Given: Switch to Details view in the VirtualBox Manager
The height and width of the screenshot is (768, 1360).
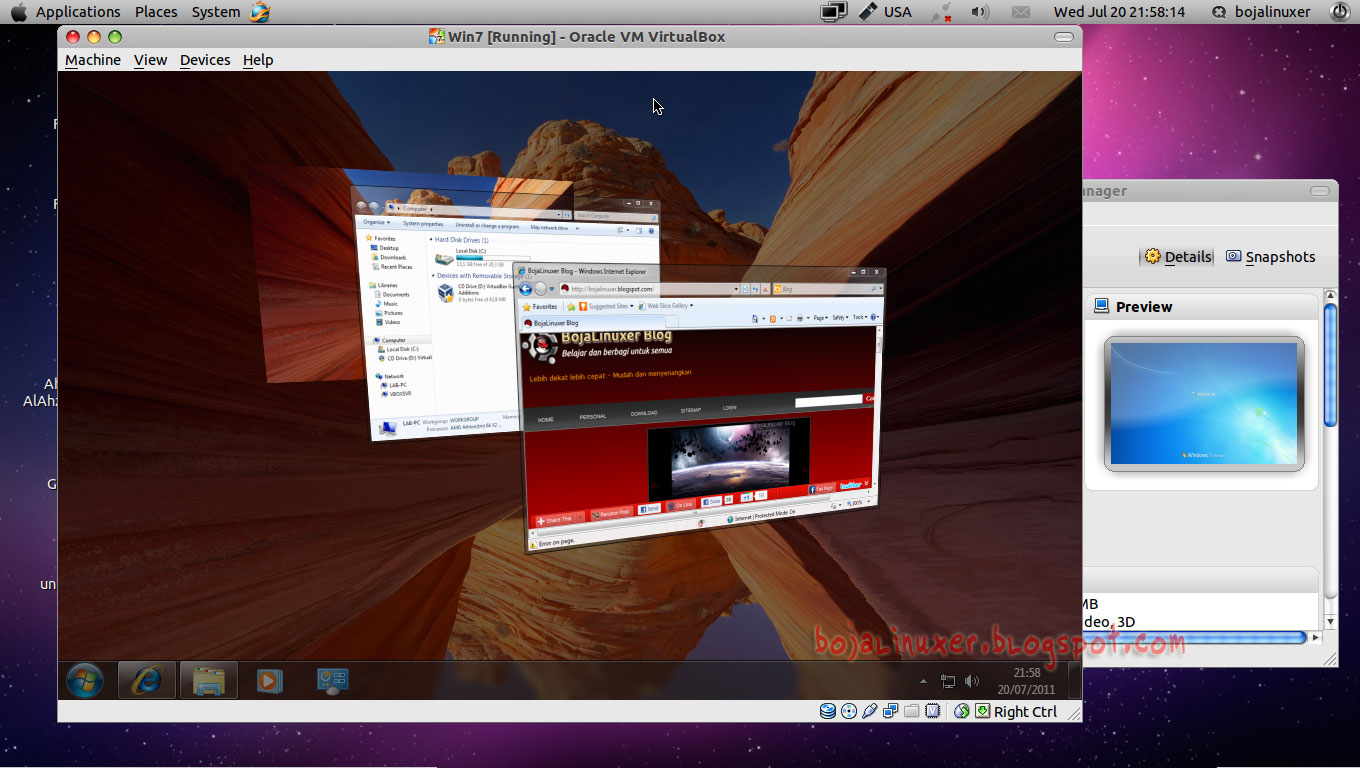Looking at the screenshot, I should coord(1177,257).
